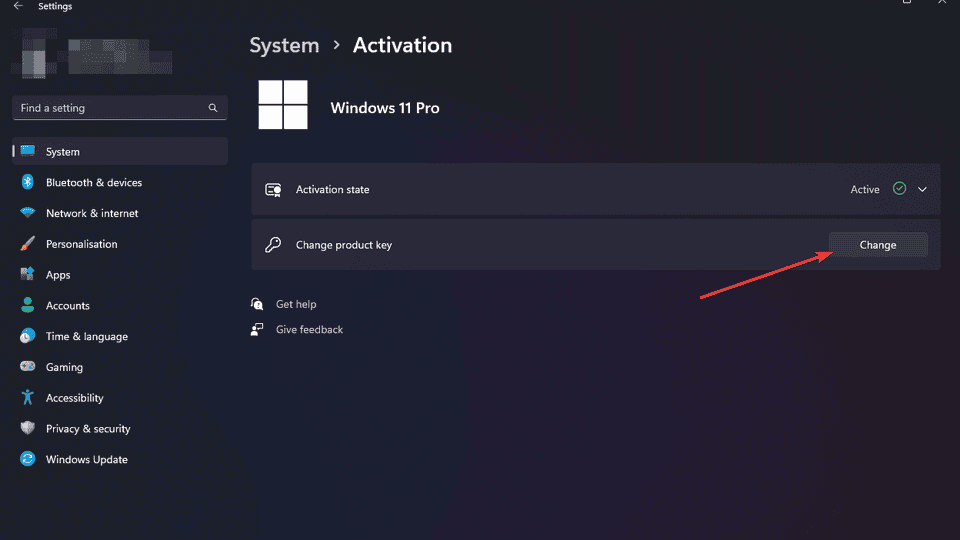Click the Time & language clock icon
The image size is (960, 540).
[28, 336]
